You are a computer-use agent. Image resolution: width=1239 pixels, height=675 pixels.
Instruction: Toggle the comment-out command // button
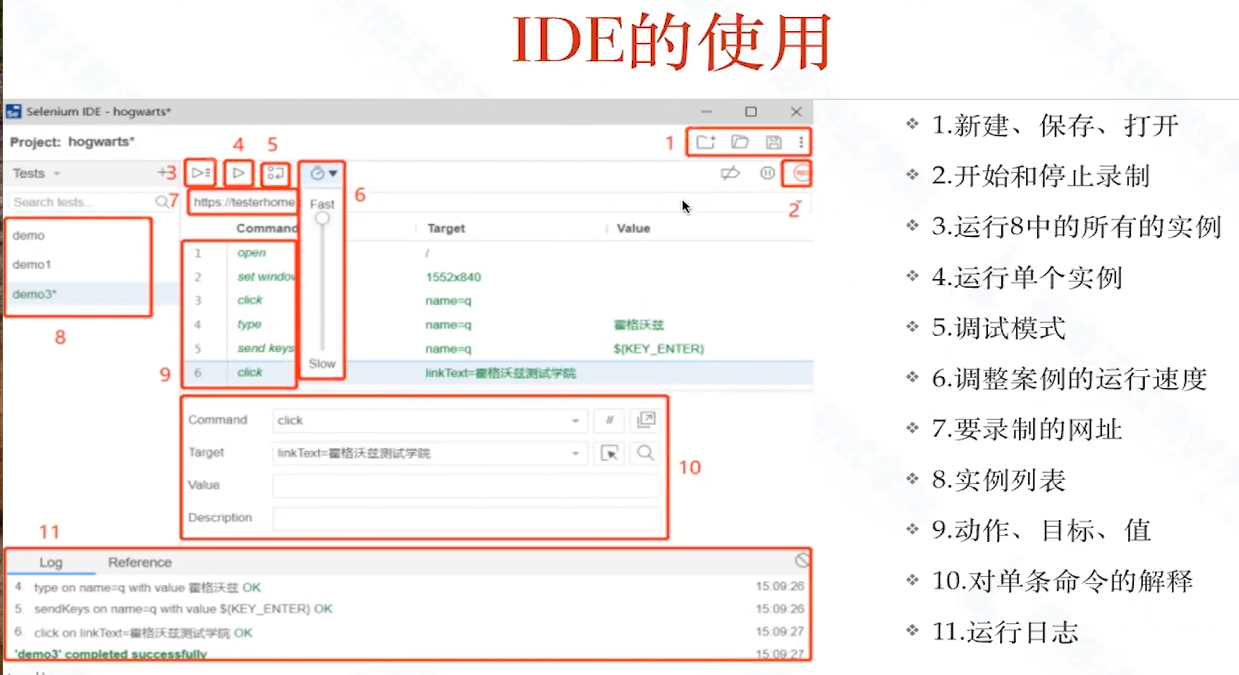pyautogui.click(x=609, y=421)
